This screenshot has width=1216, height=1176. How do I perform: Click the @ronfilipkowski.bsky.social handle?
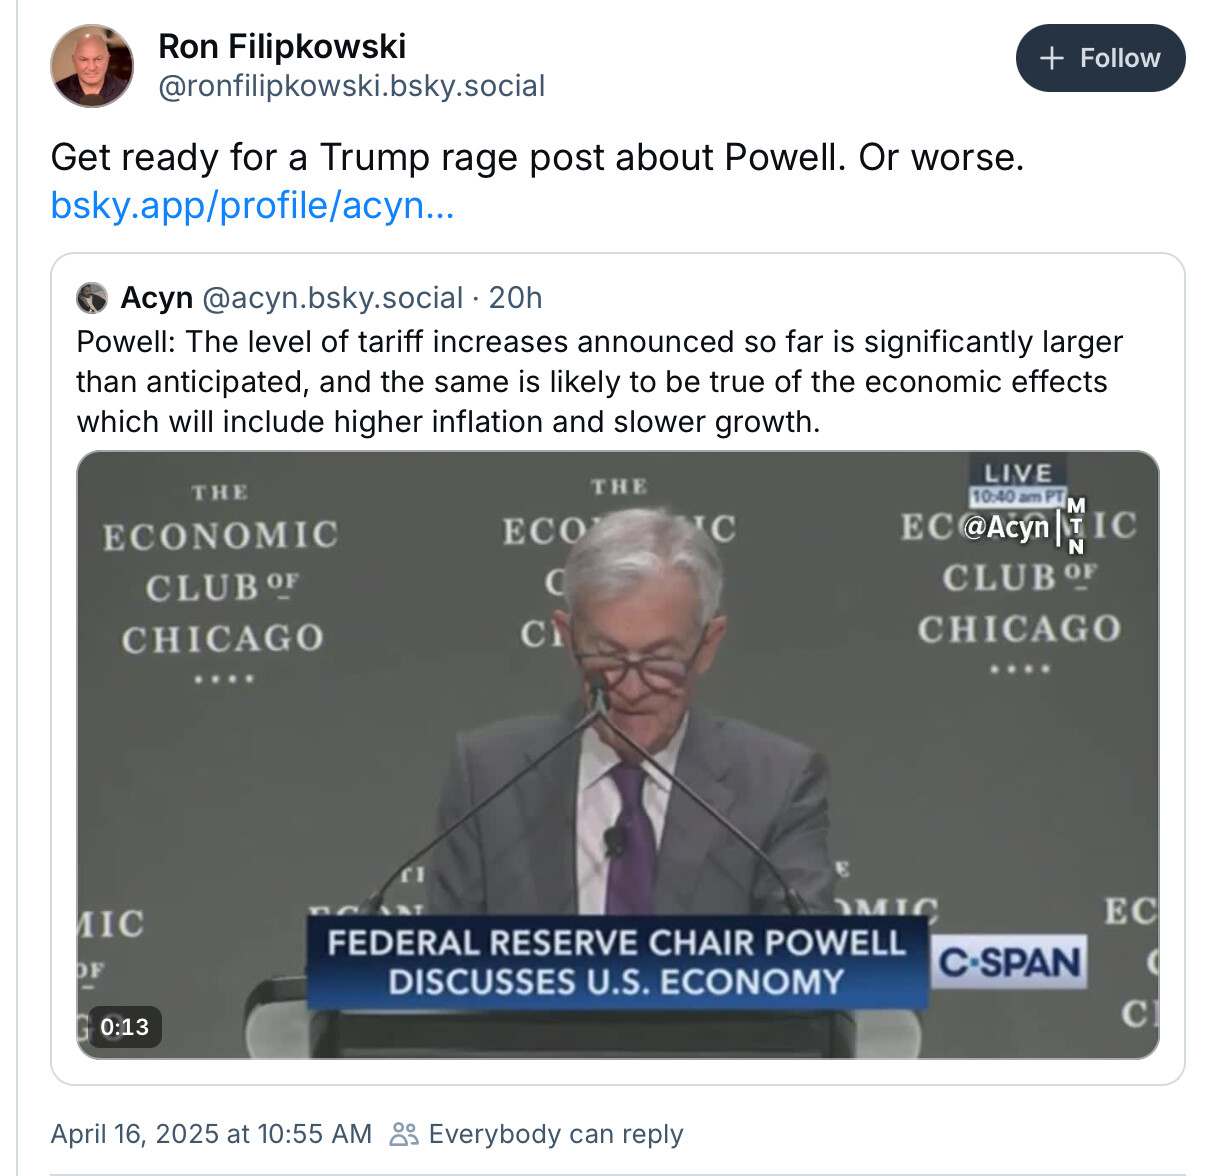351,87
